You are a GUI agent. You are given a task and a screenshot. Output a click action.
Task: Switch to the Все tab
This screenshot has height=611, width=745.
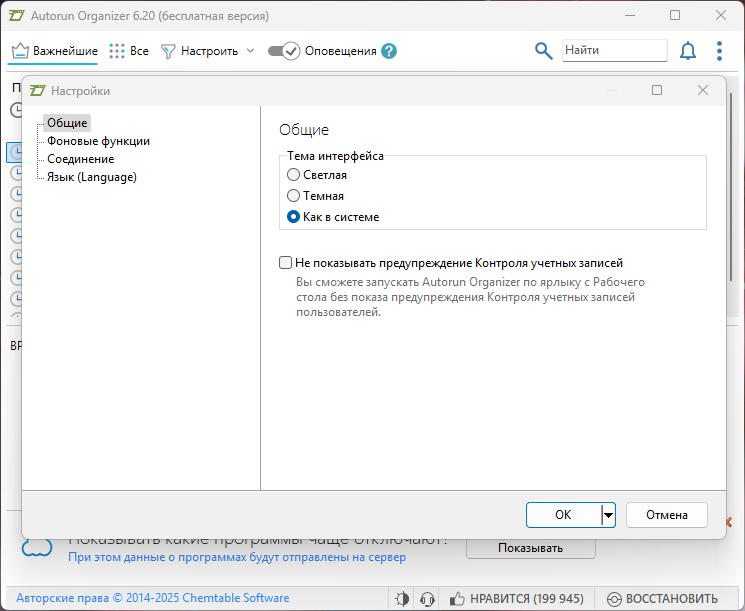tap(129, 51)
